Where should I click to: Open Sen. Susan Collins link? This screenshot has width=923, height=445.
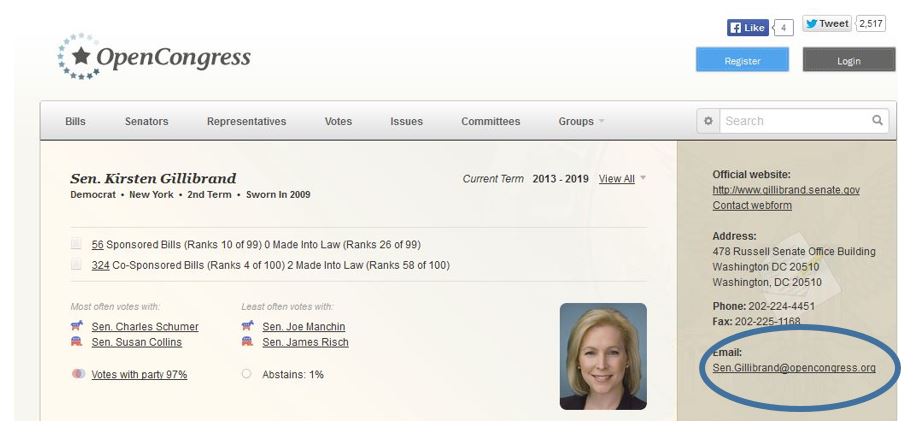point(137,342)
